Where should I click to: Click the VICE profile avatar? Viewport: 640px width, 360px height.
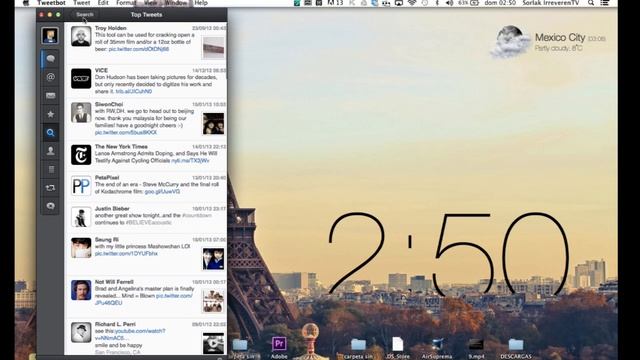81,79
